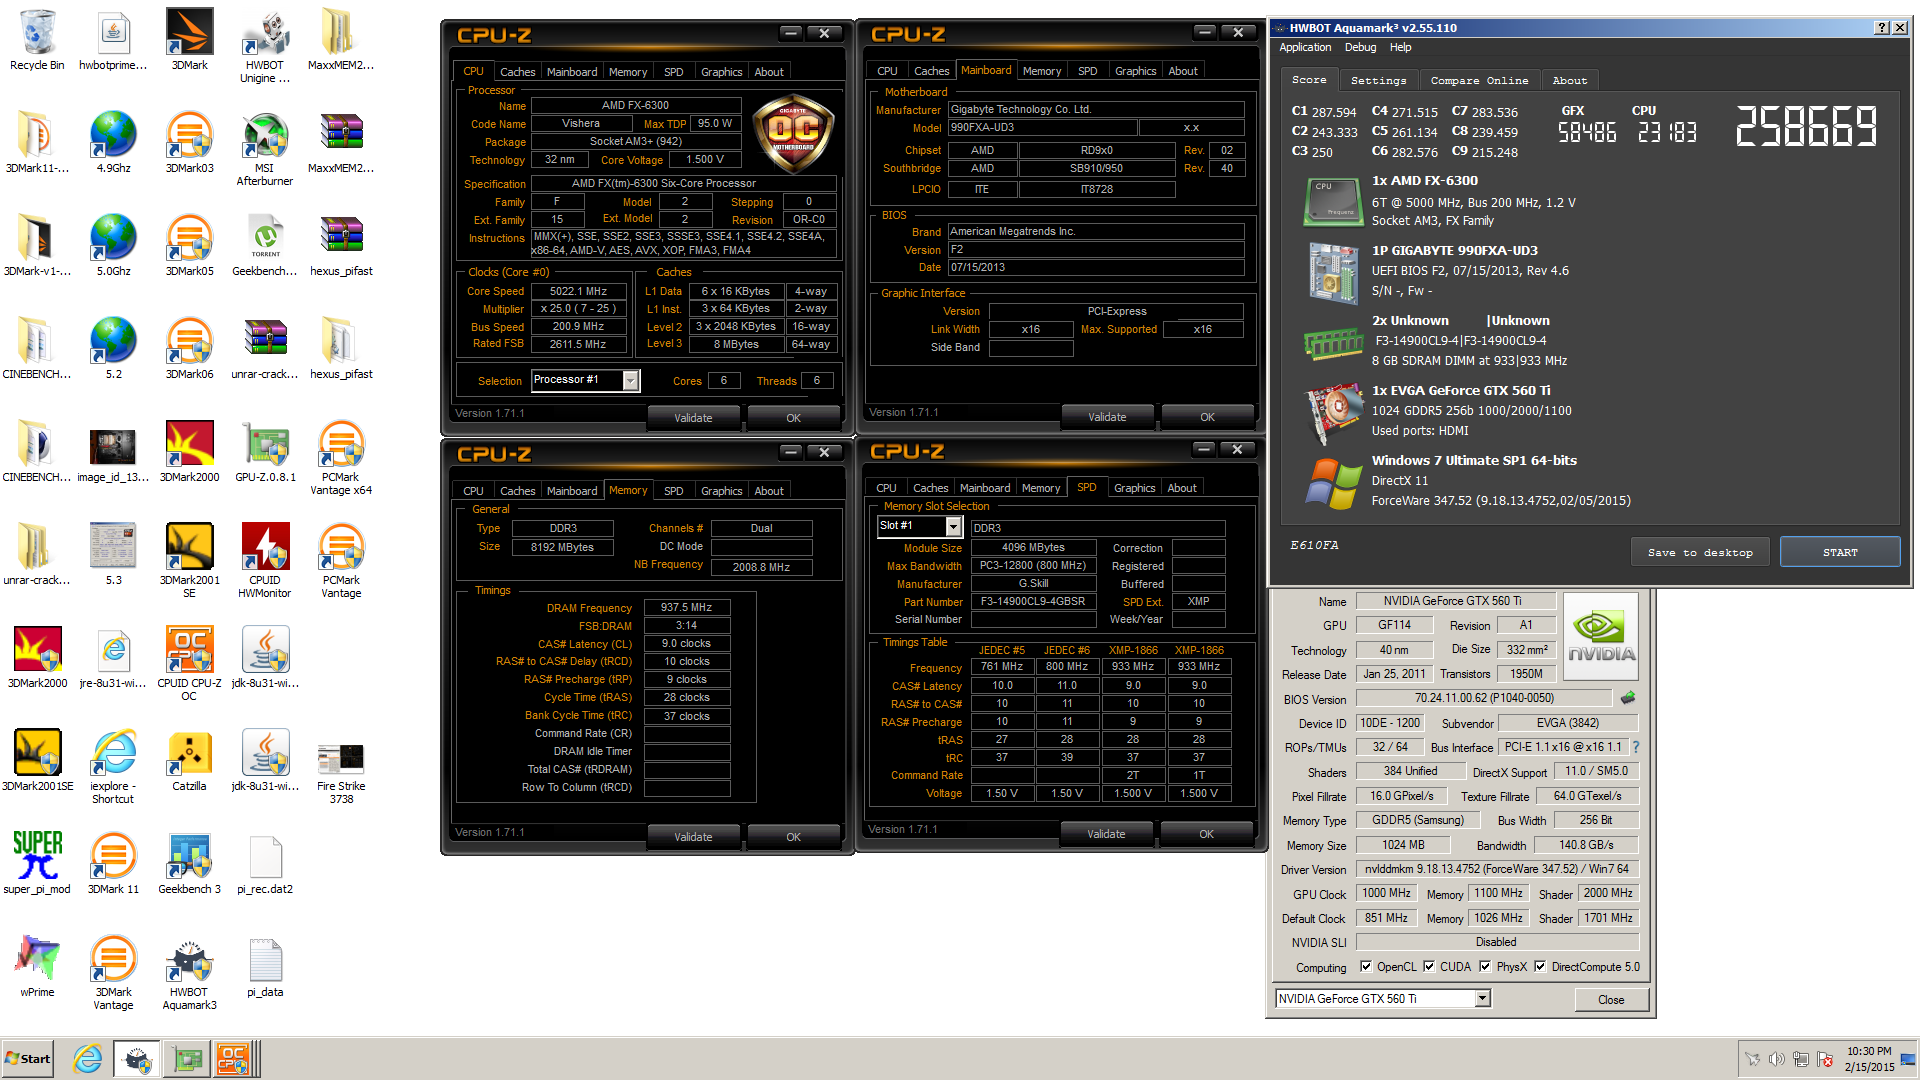Open the GPU-Z.0.8.1 desktop icon
This screenshot has height=1080, width=1920.
click(265, 452)
